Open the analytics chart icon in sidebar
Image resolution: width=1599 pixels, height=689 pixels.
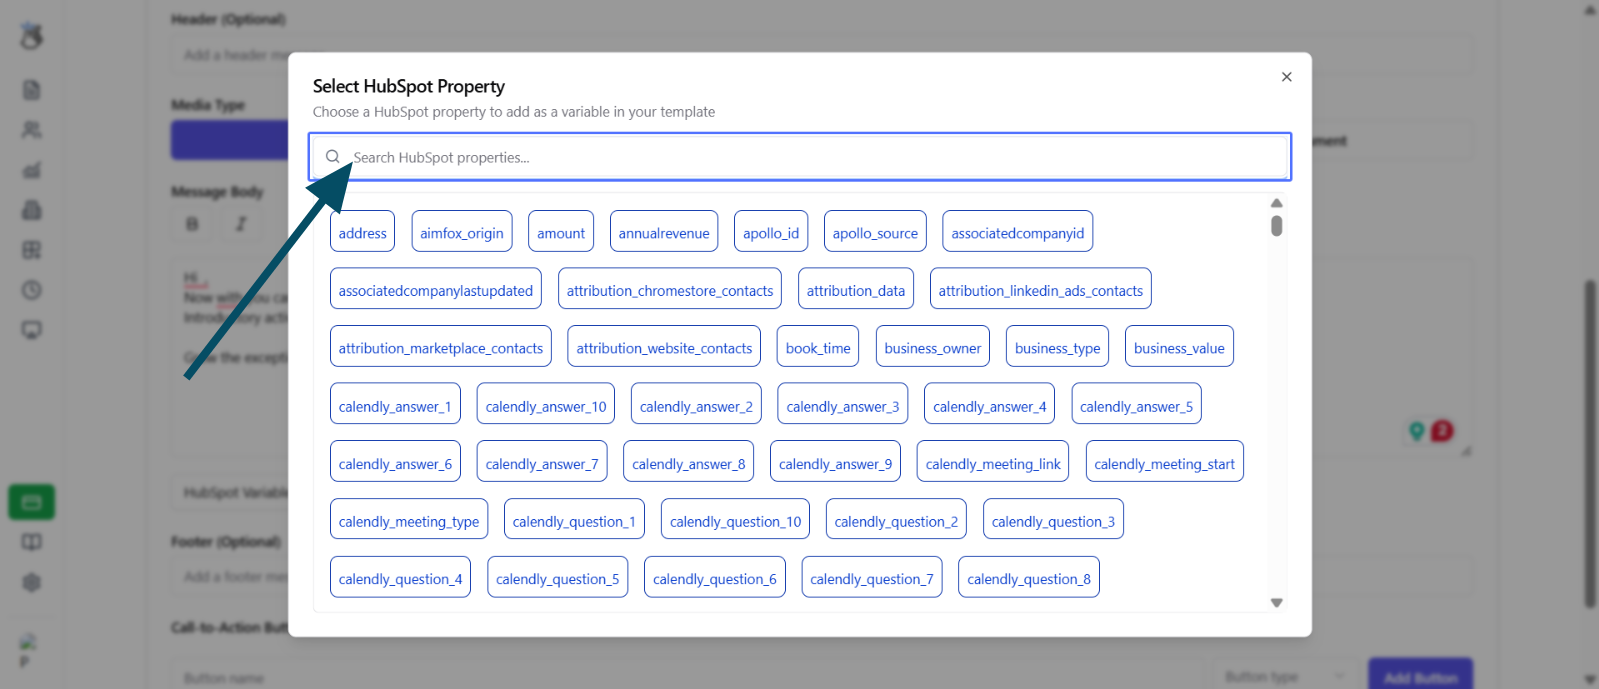pyautogui.click(x=32, y=170)
